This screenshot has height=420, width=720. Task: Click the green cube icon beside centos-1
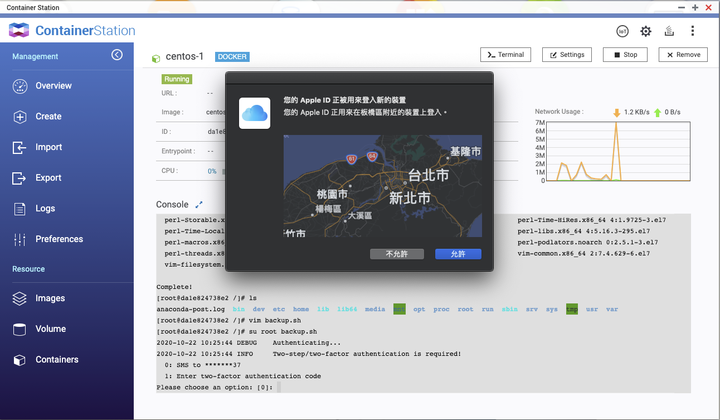pos(156,58)
